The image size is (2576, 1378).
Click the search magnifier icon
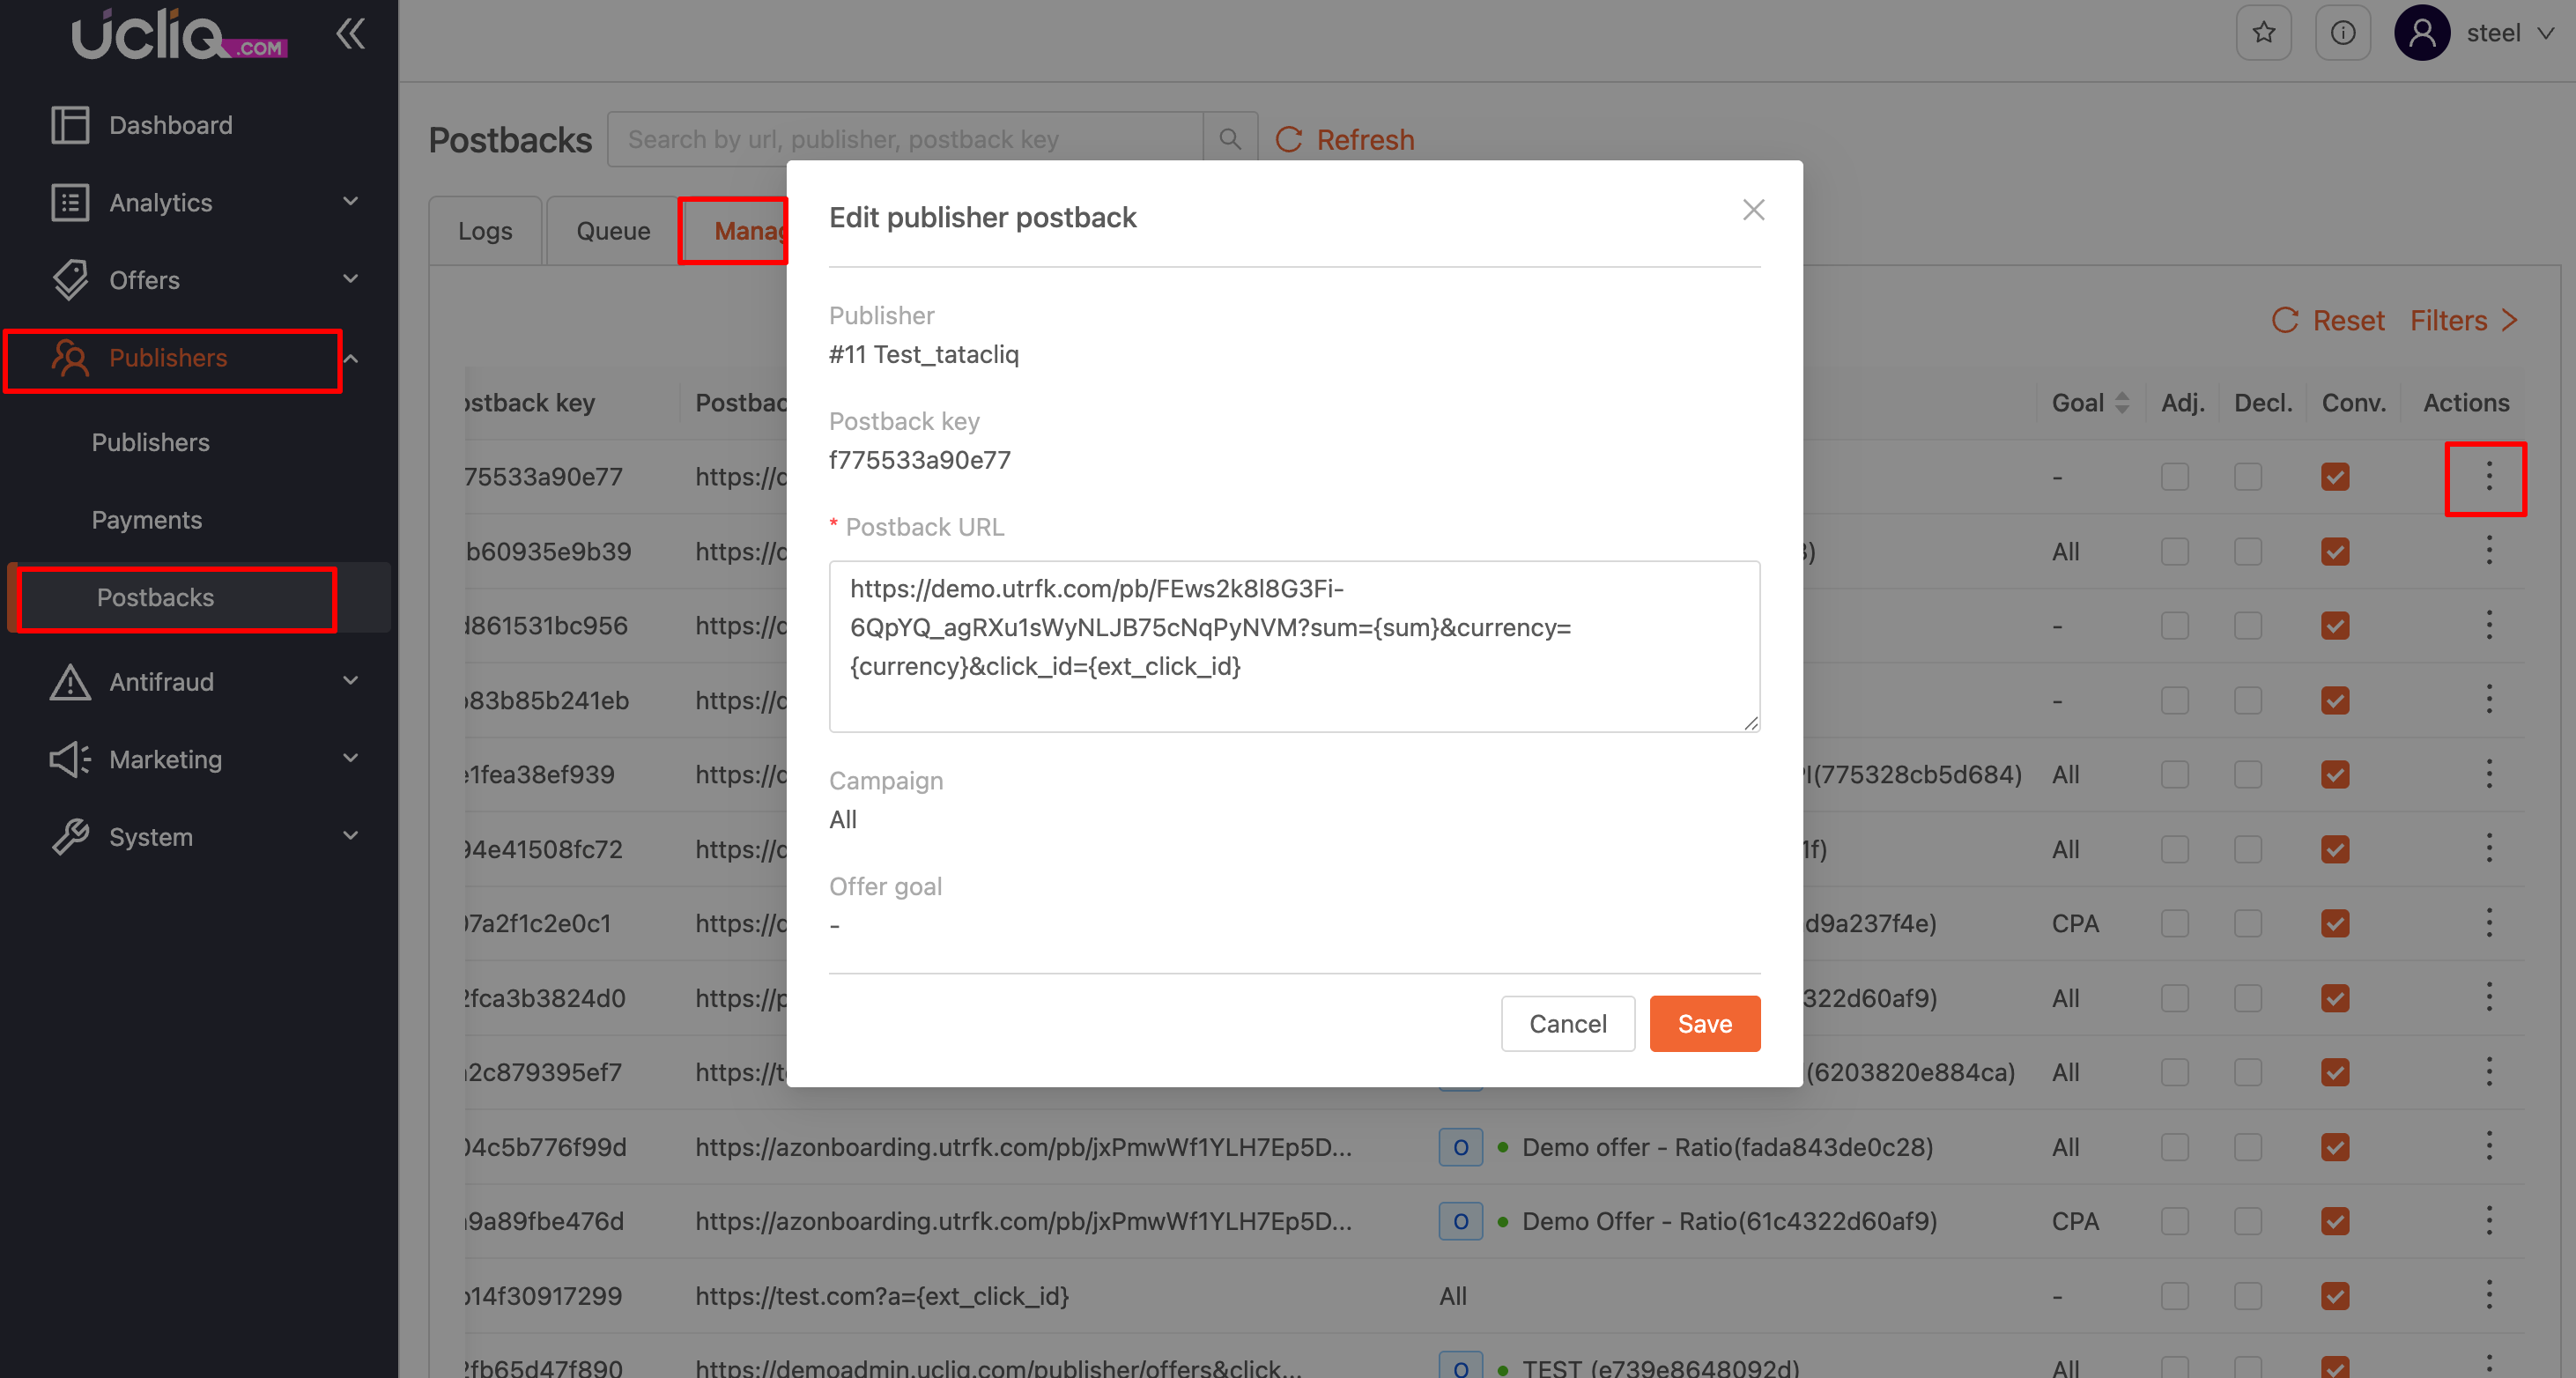(1230, 139)
